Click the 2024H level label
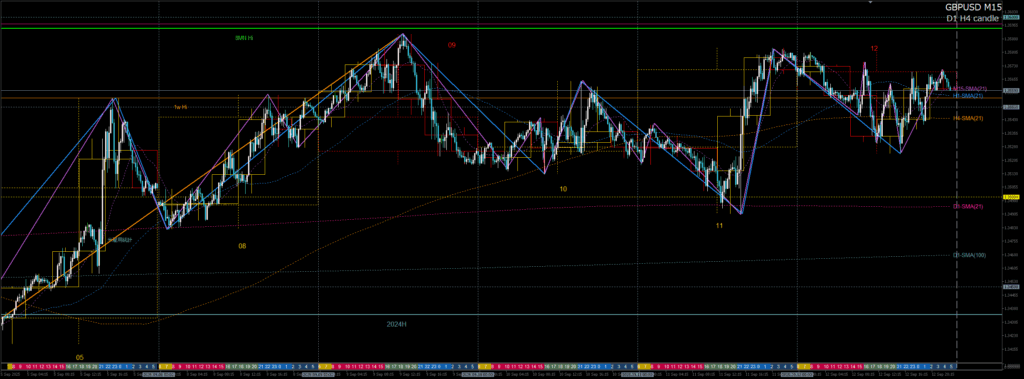1024x379 pixels. tap(396, 324)
